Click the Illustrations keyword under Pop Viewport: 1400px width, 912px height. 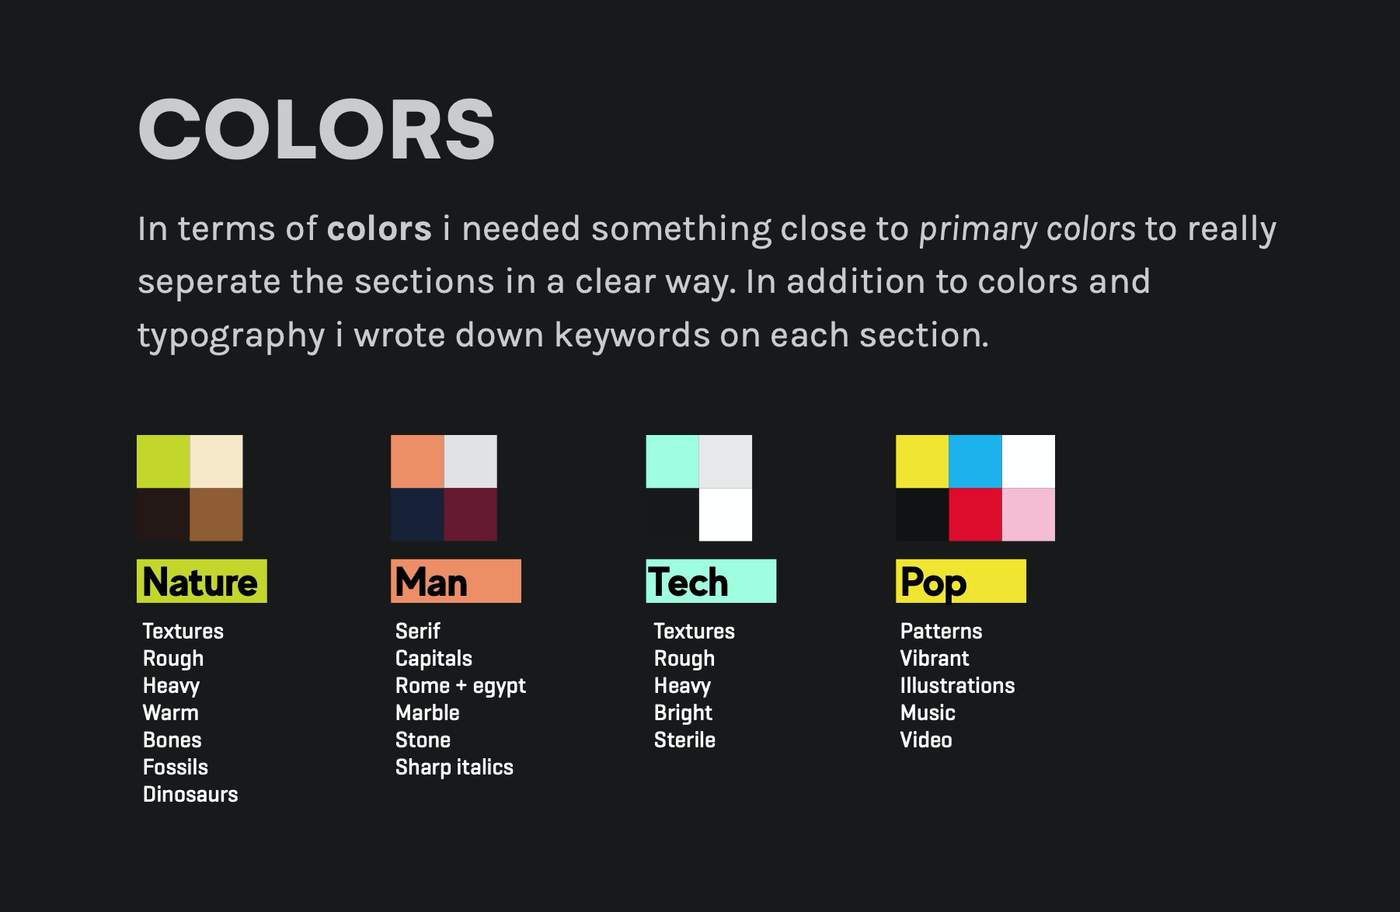(x=957, y=685)
